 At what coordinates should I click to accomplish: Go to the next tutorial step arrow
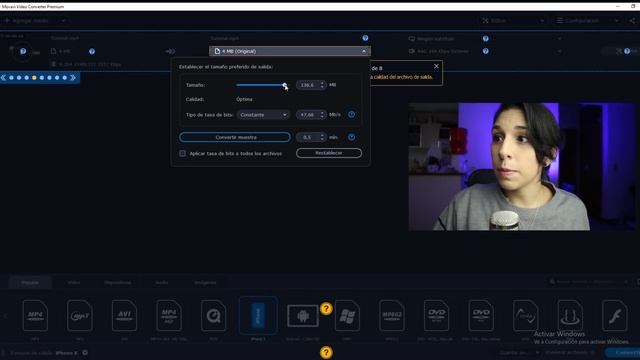click(x=73, y=78)
